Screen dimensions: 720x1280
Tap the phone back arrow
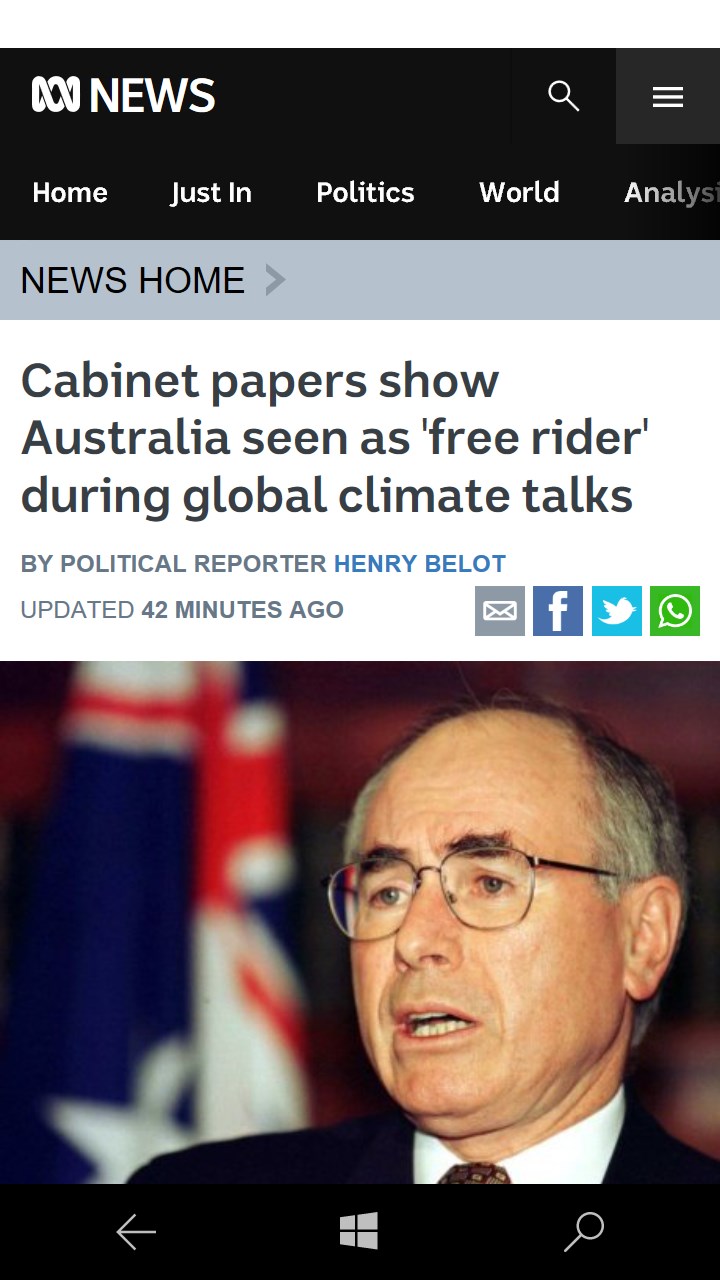tap(136, 1232)
